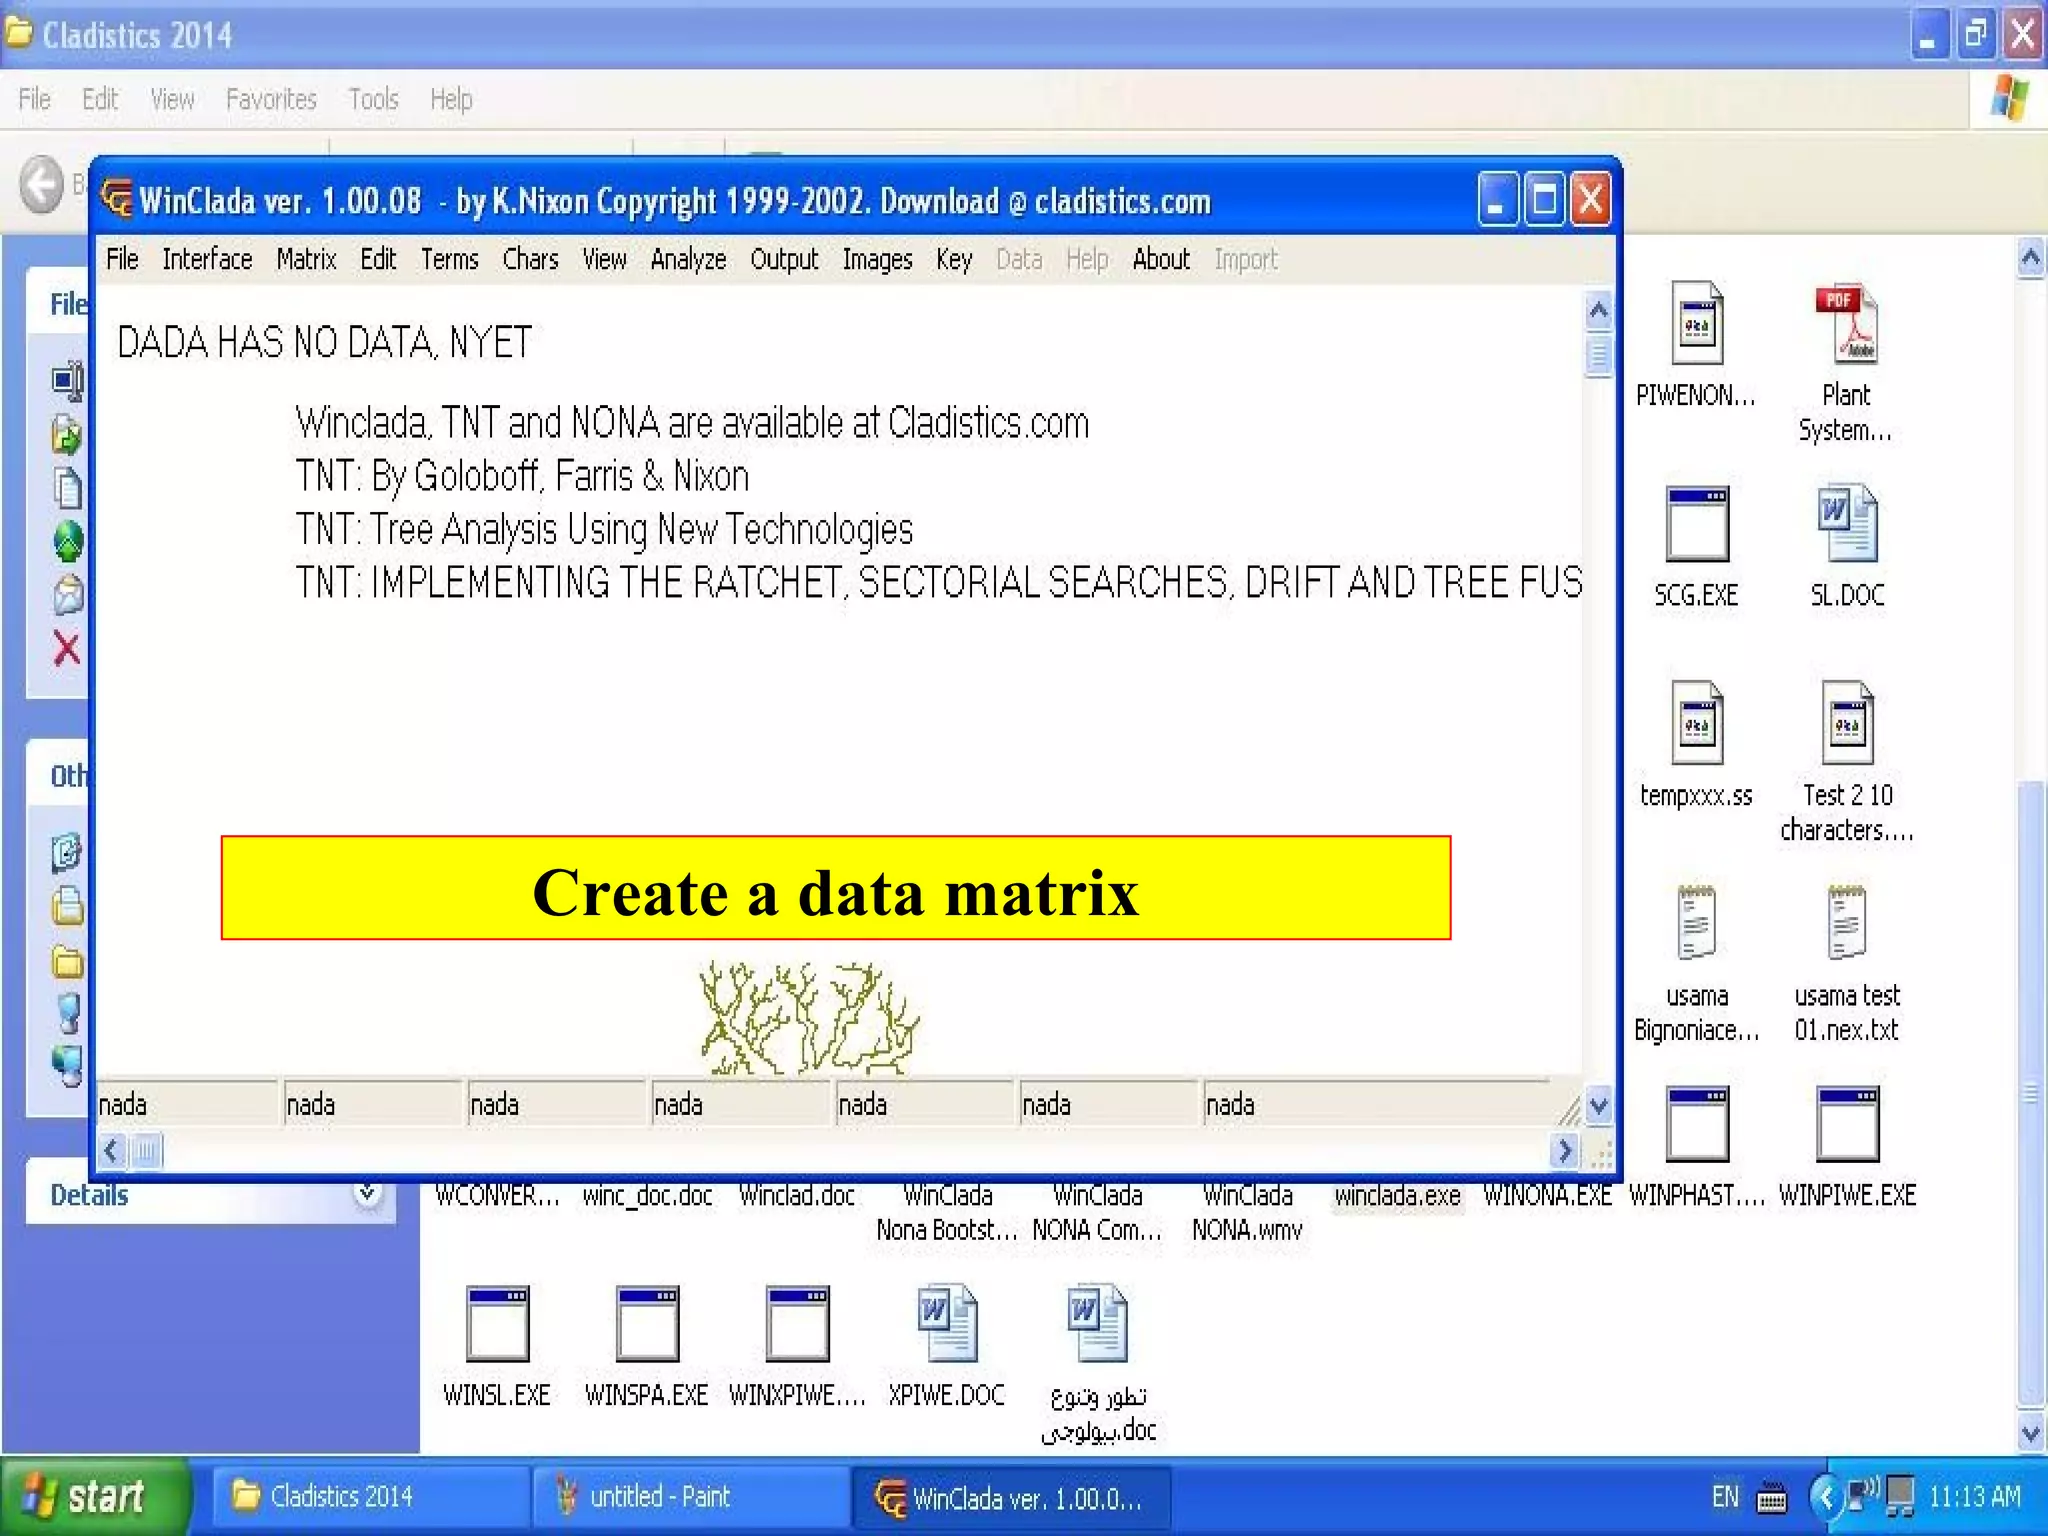This screenshot has height=1536, width=2048.
Task: Open Explorer Tools menu
Action: (x=373, y=99)
